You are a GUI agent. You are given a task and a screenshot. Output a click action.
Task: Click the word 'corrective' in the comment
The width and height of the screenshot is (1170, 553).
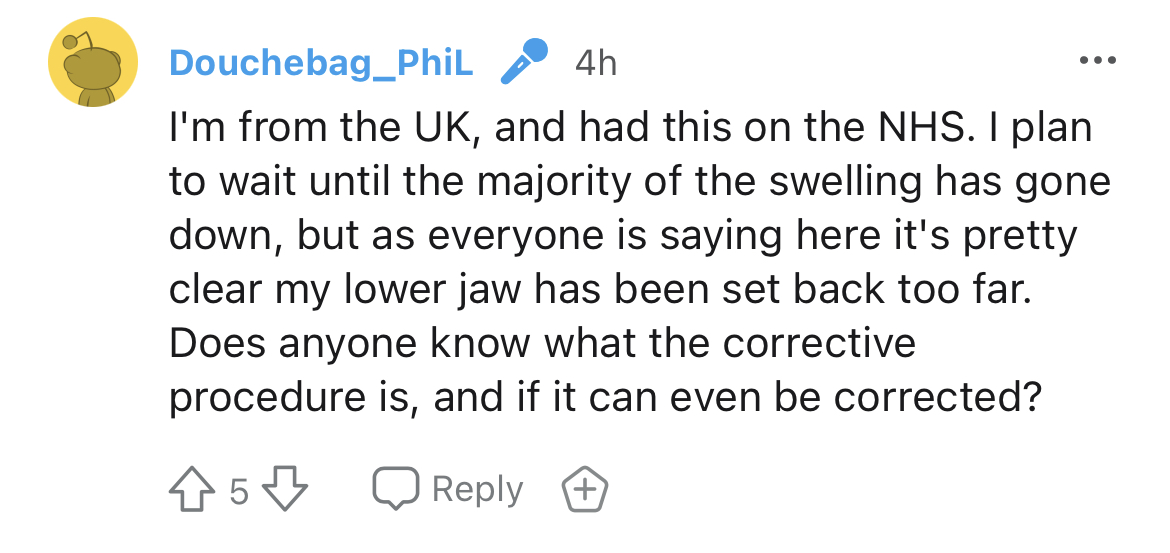pos(819,343)
